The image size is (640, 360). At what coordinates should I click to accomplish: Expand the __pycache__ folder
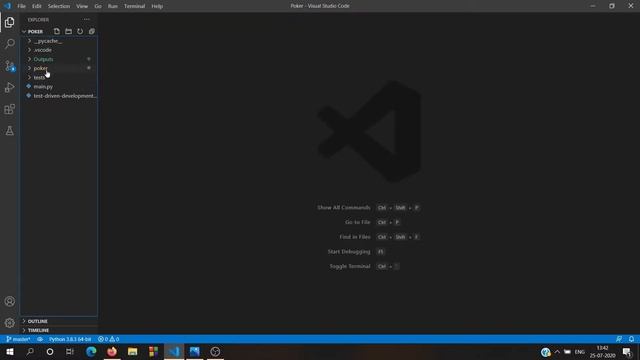pos(59,41)
